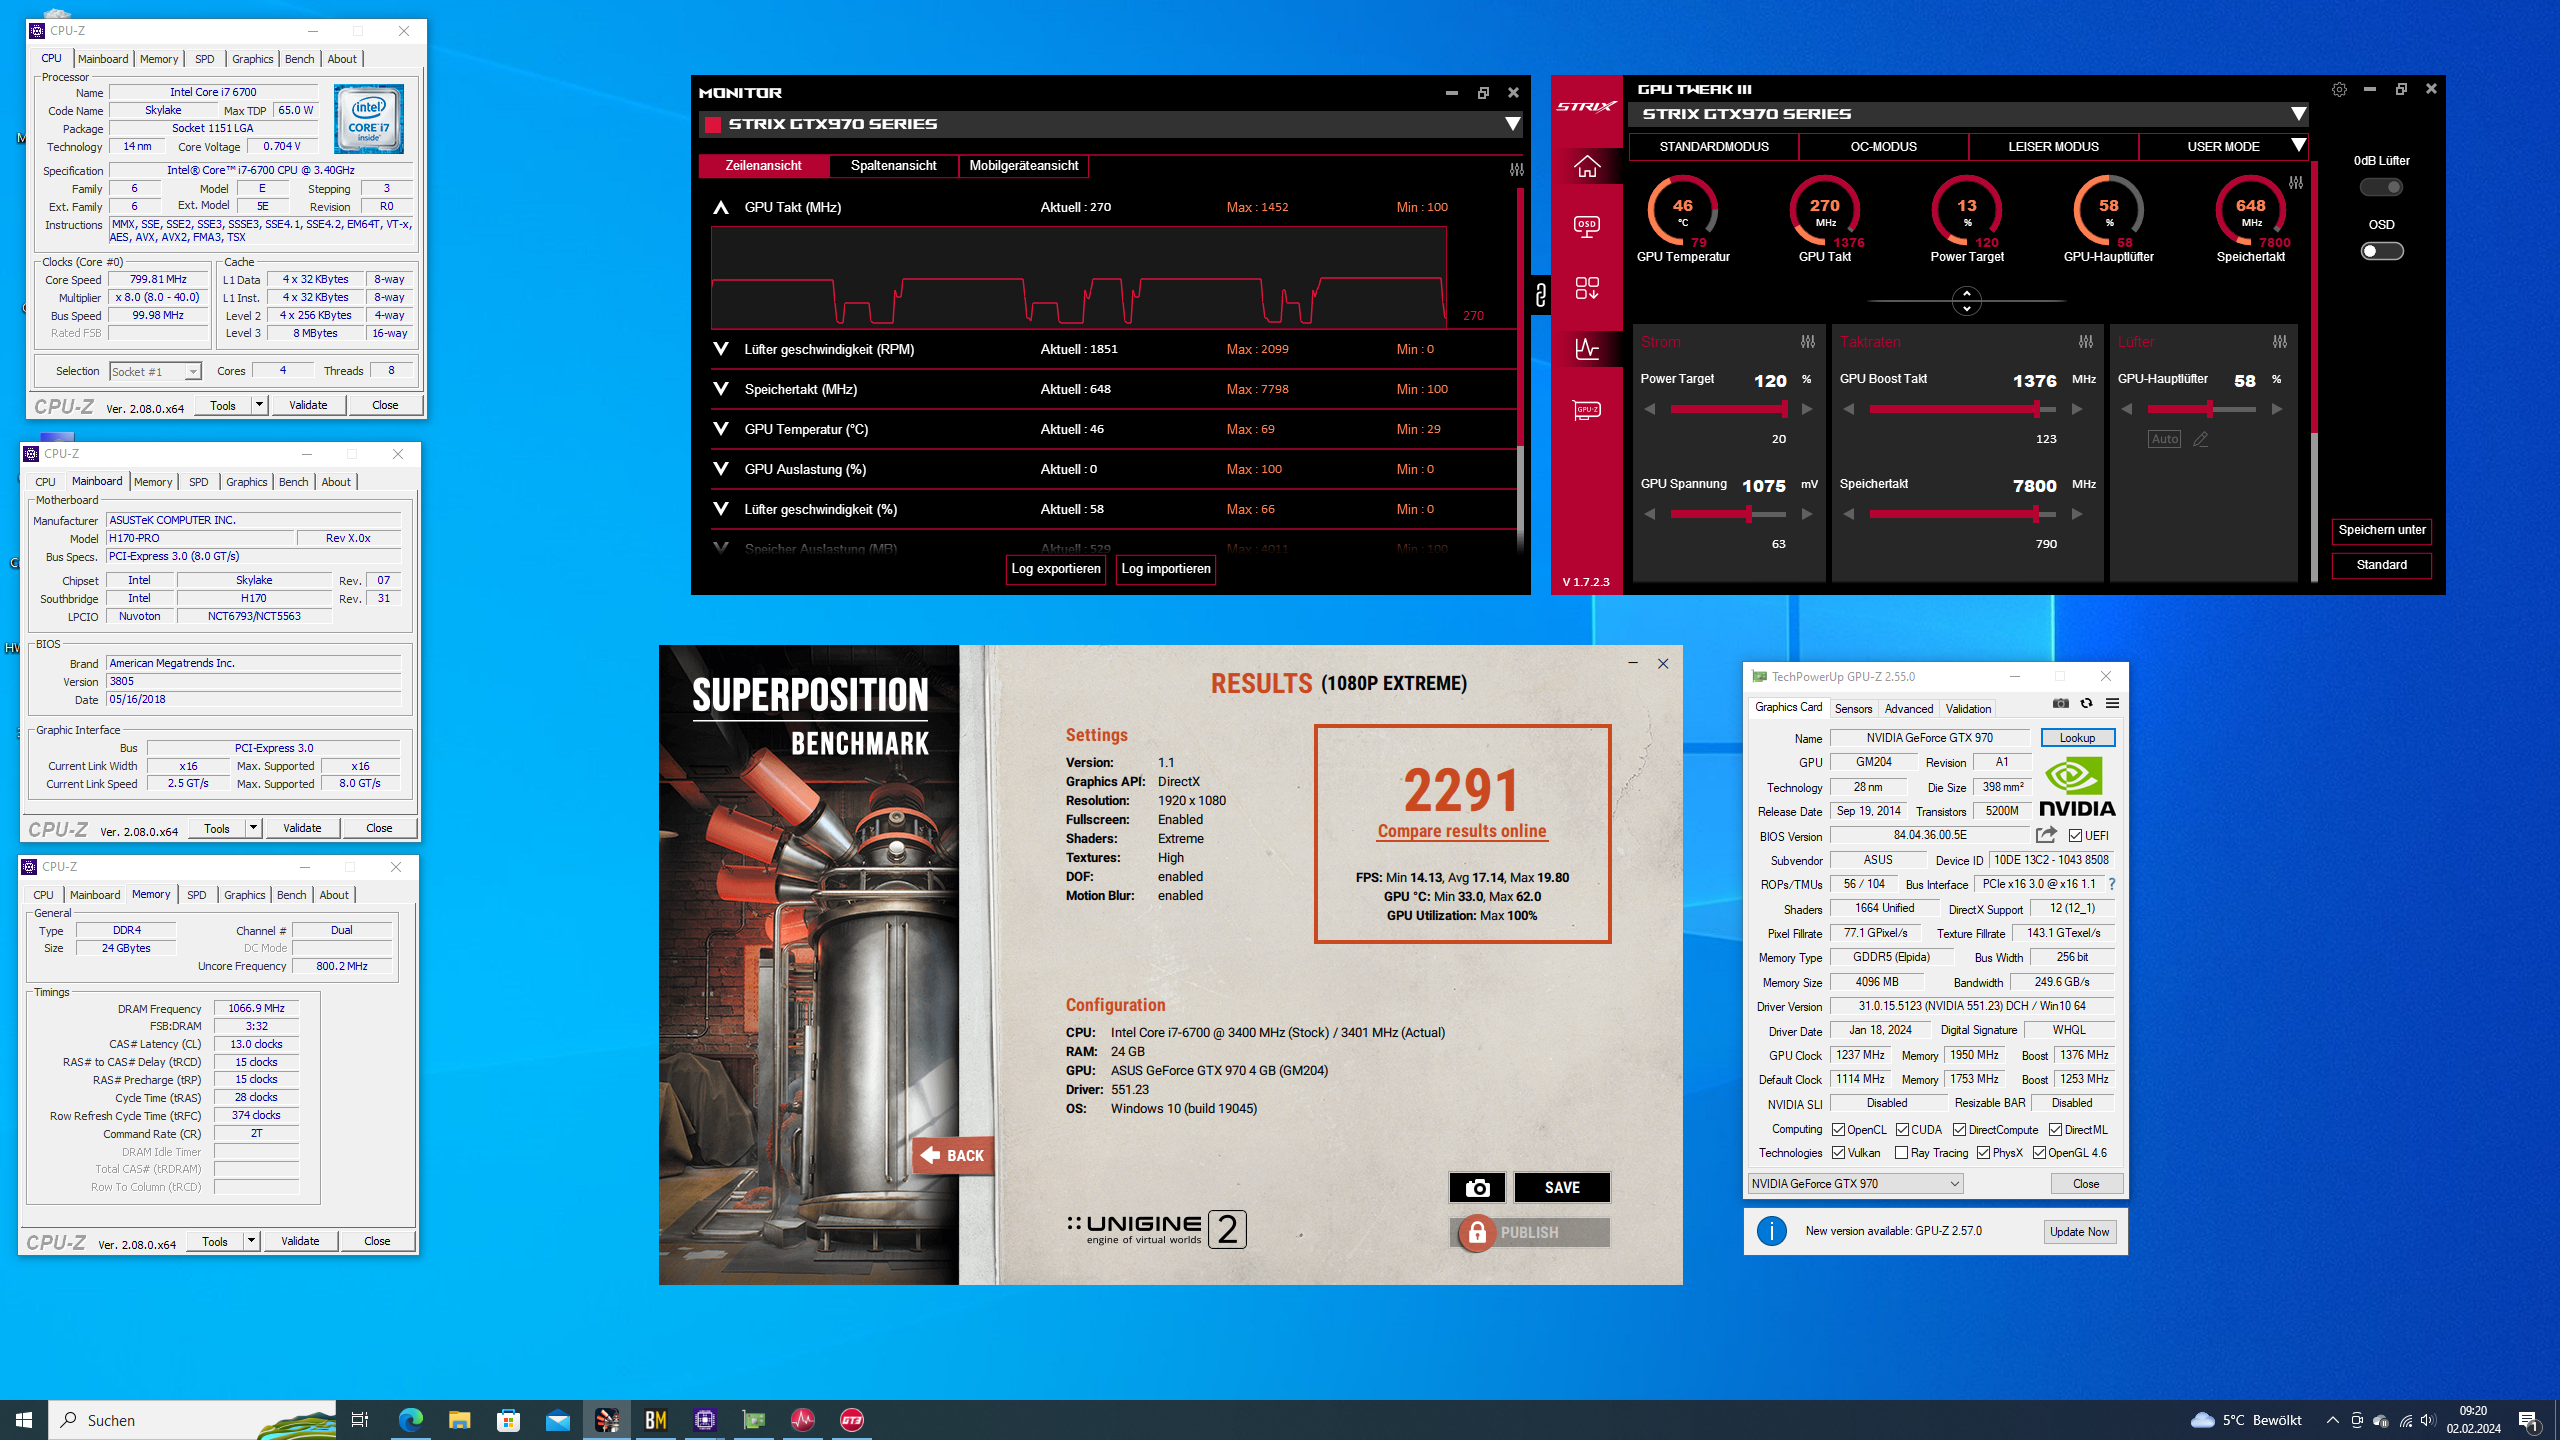Switch to Spaltenansicht in the Monitor window

click(893, 166)
